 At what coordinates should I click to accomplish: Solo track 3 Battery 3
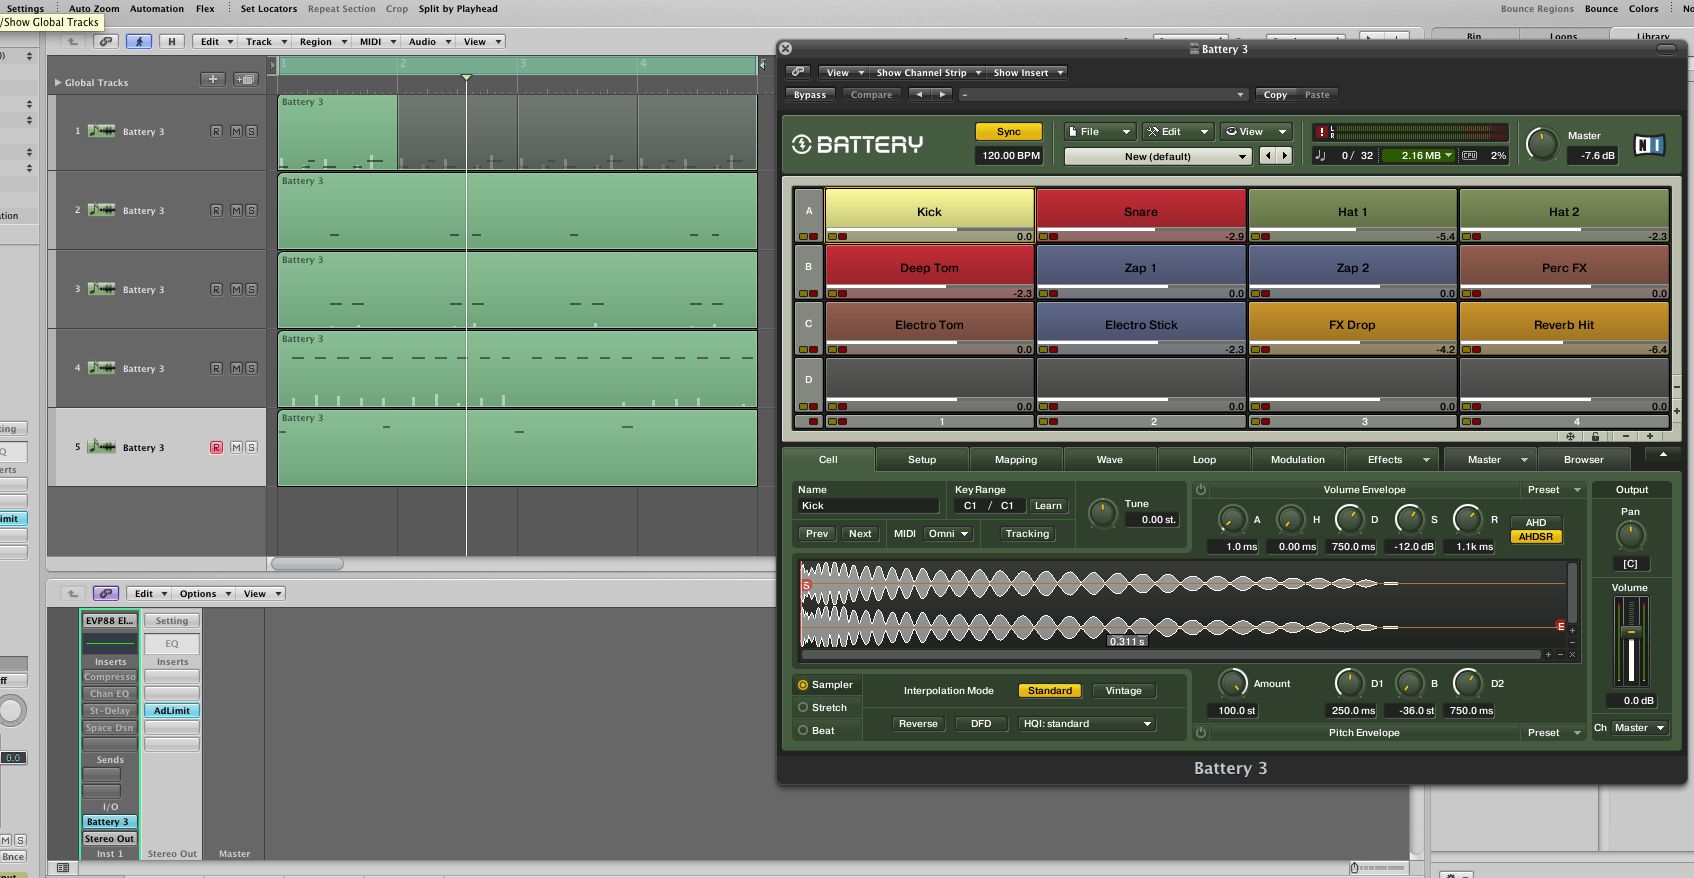[x=251, y=289]
